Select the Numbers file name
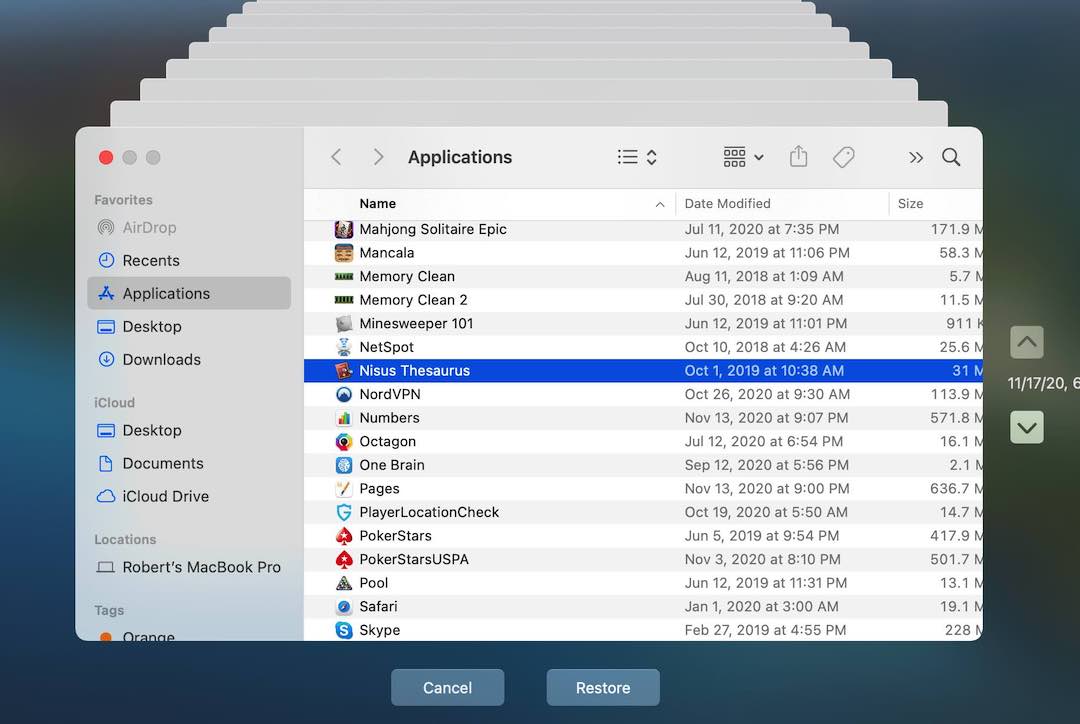This screenshot has height=724, width=1080. pyautogui.click(x=389, y=418)
